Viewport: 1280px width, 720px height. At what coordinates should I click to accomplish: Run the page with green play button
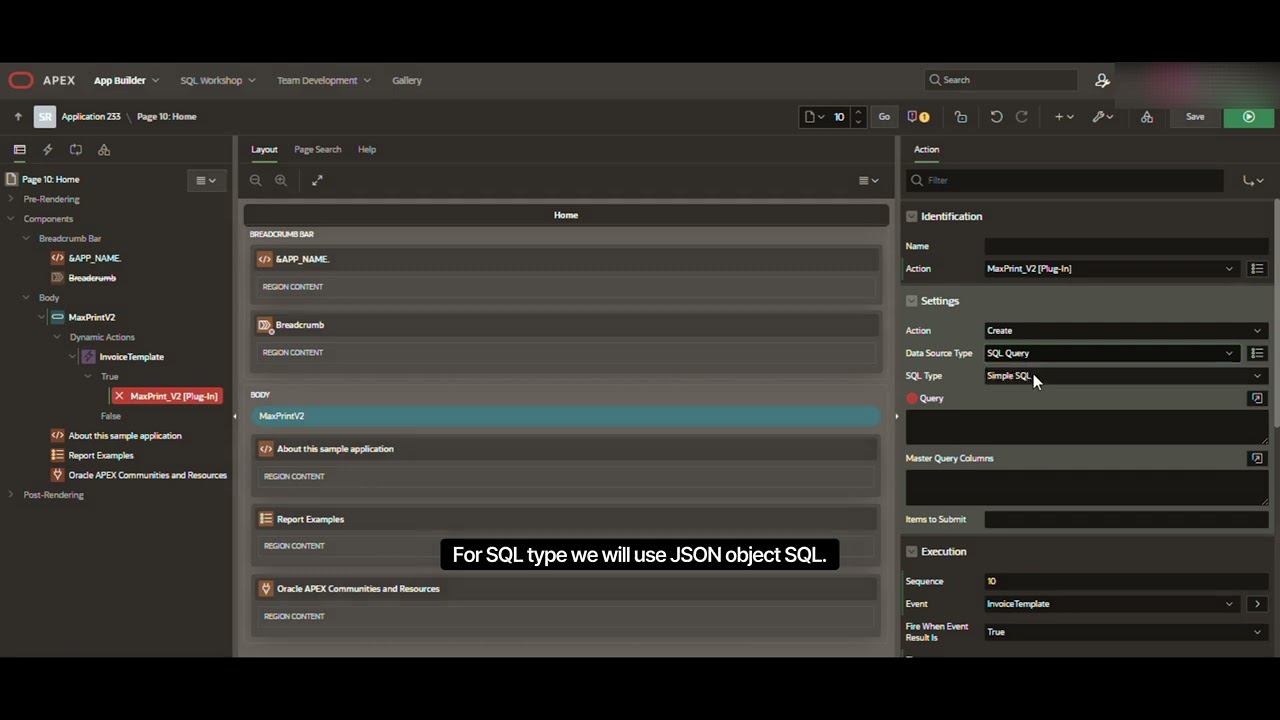(1249, 117)
